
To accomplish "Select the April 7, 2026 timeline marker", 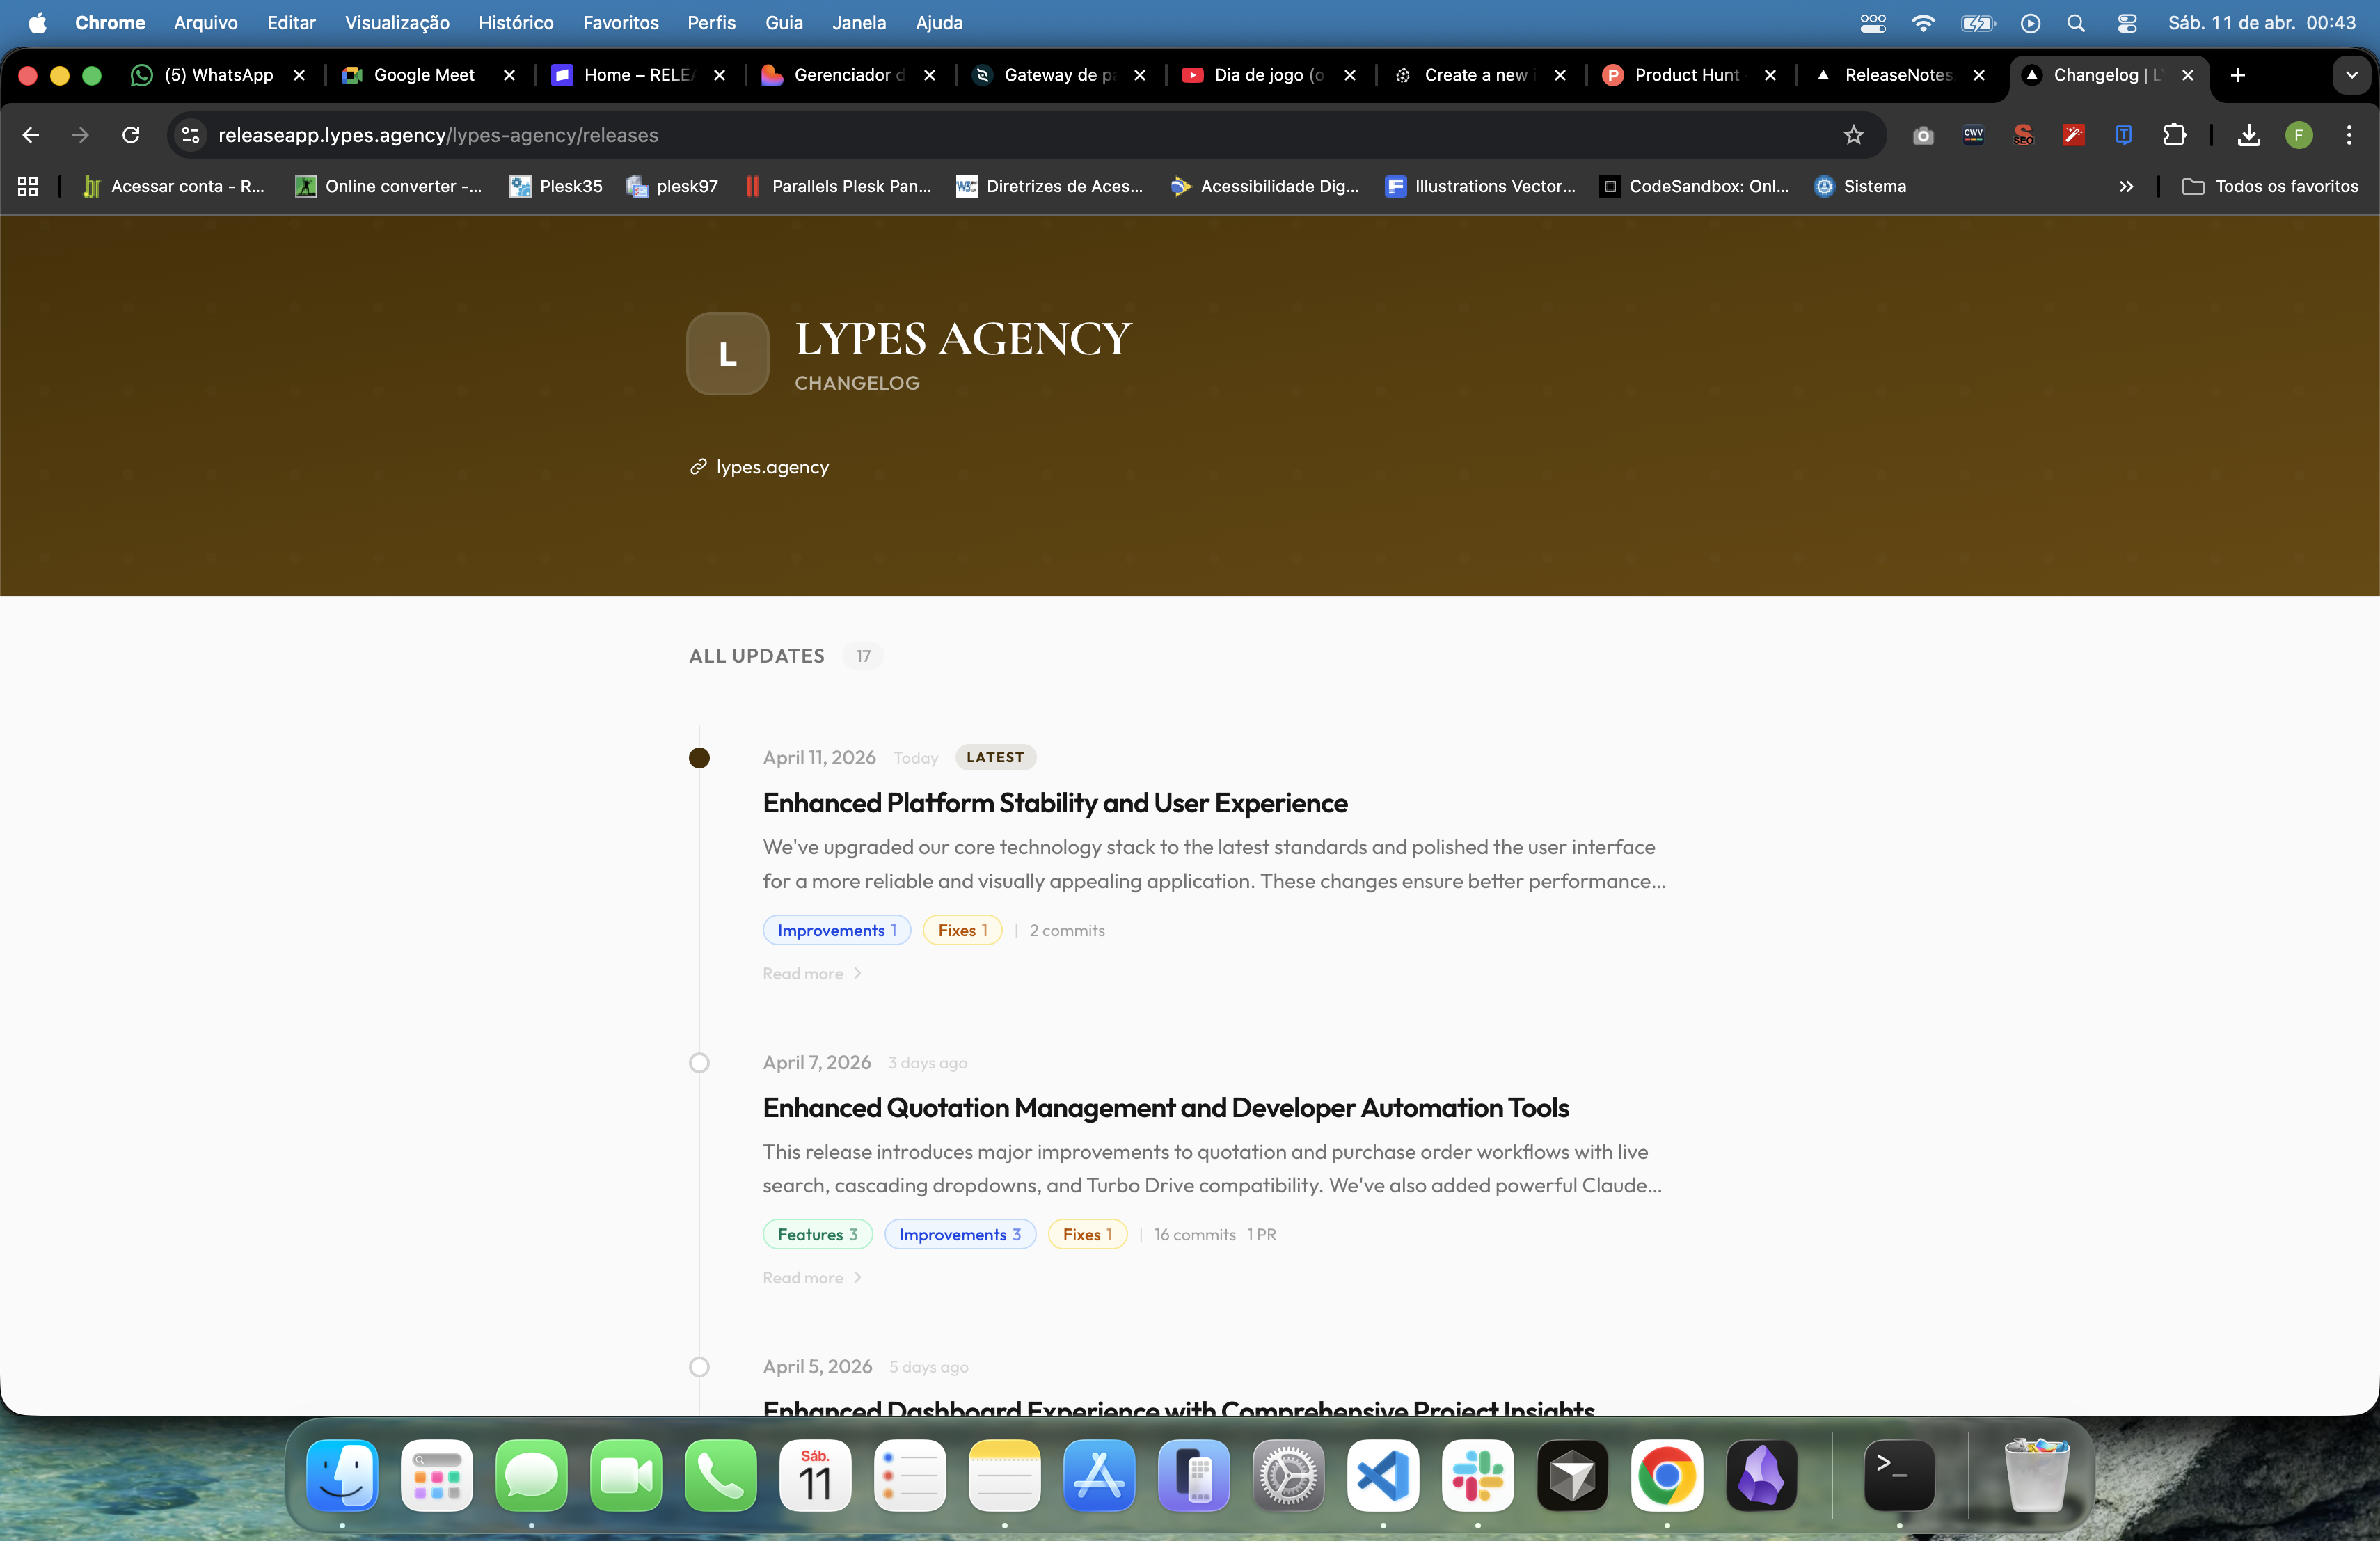I will [699, 1062].
